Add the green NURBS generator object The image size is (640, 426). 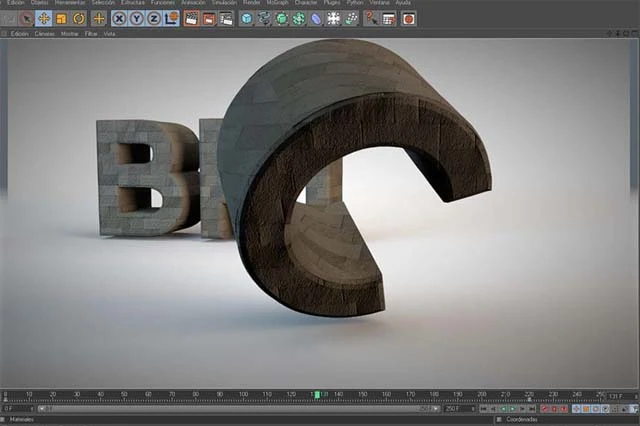point(282,18)
